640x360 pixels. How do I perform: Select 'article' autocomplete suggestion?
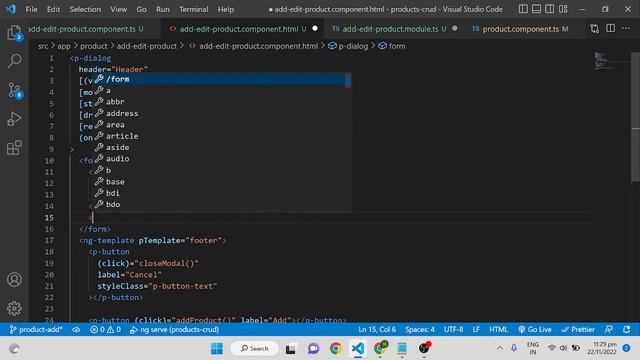222,136
